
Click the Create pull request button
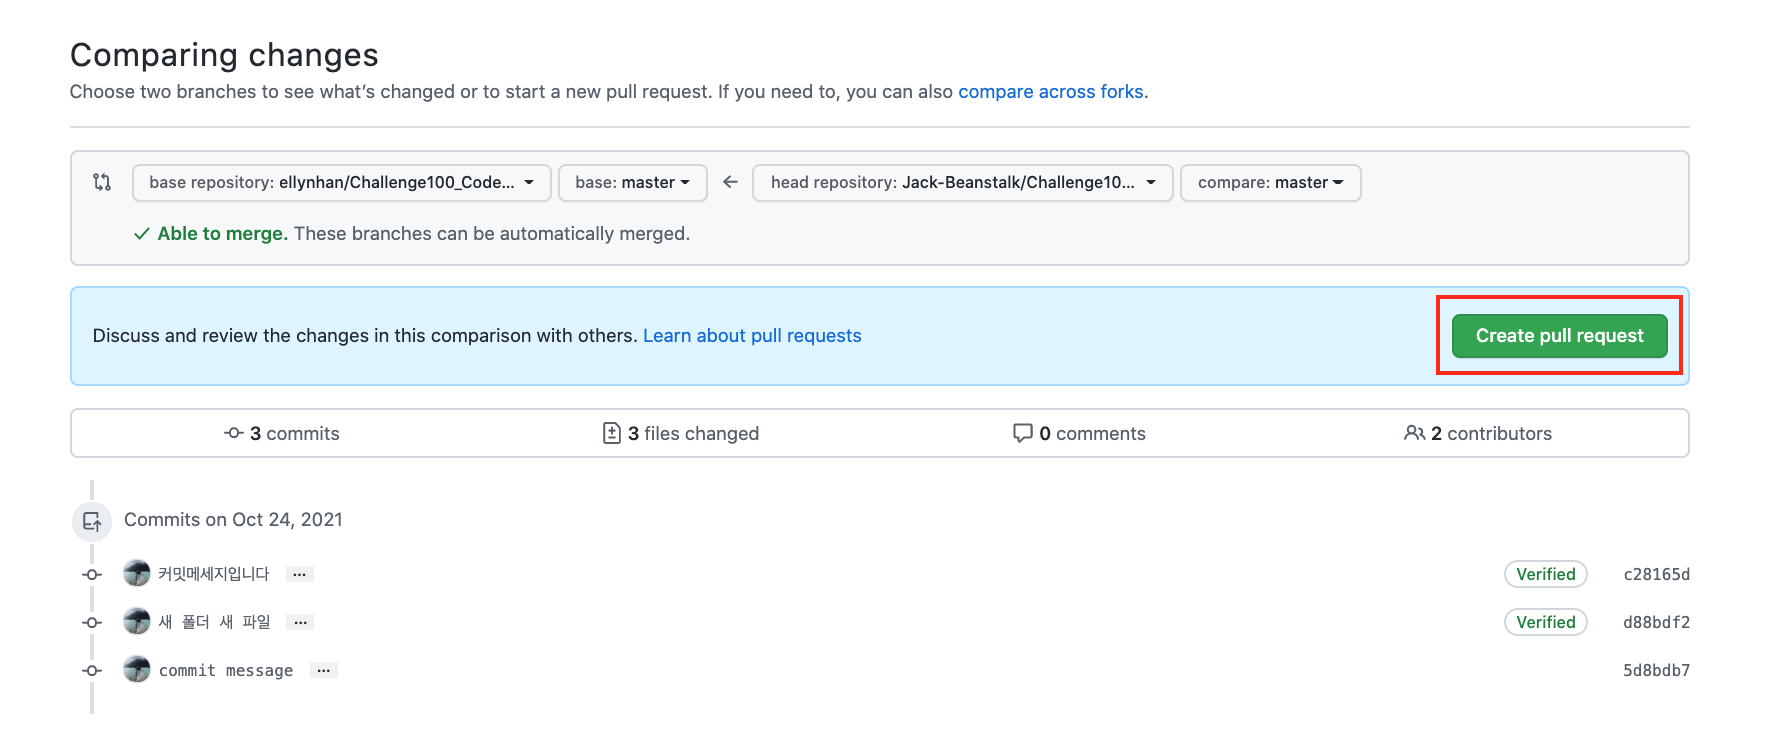(x=1560, y=336)
